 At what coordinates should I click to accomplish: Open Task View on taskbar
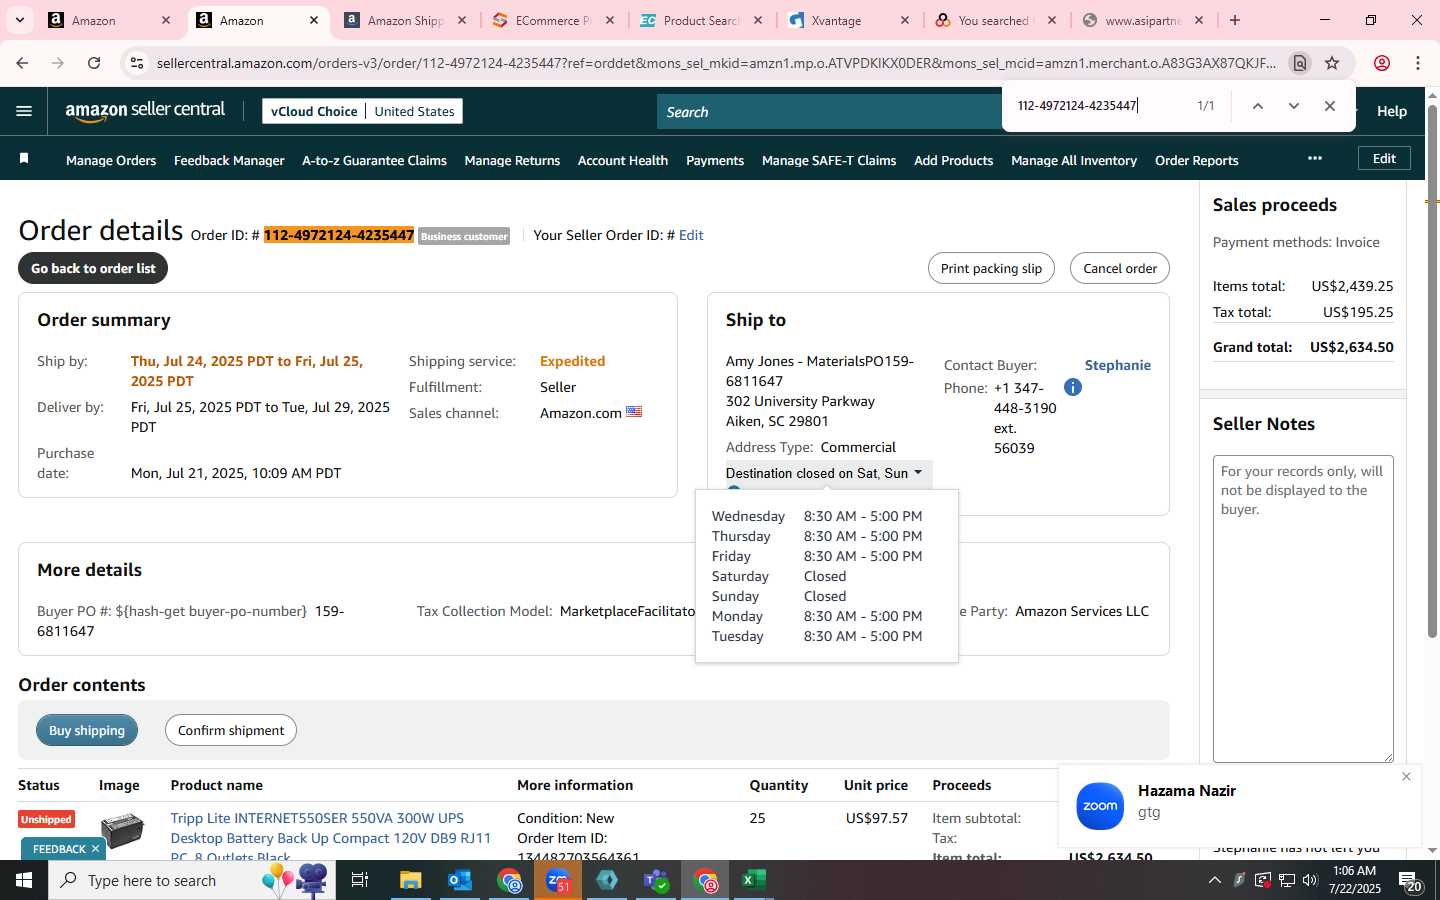click(359, 880)
